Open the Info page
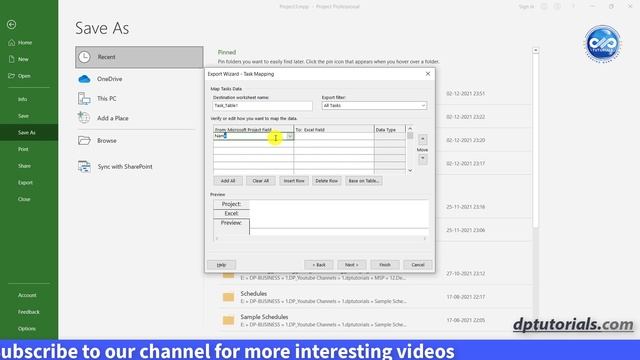Image resolution: width=640 pixels, height=360 pixels. 22,99
